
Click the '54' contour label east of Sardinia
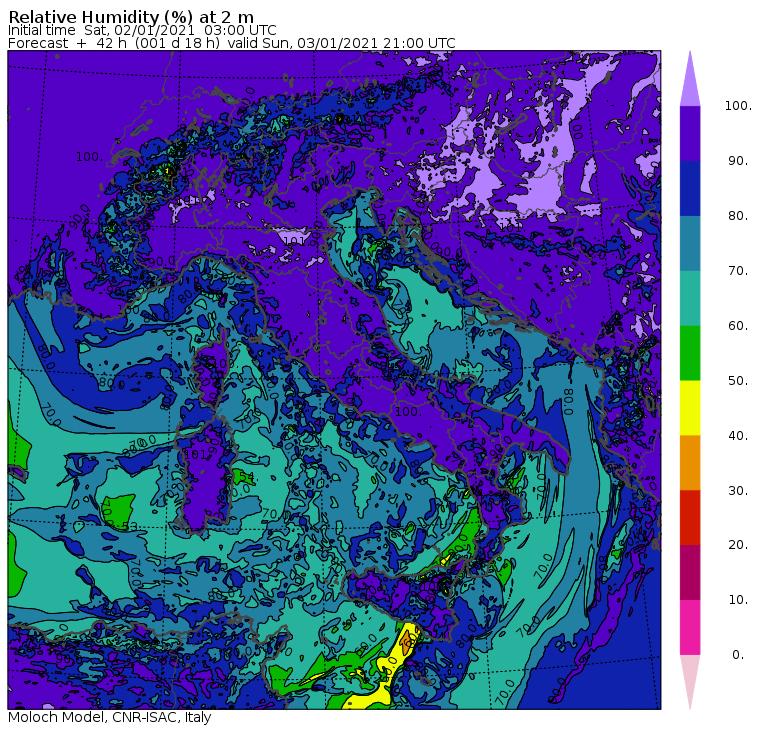247,477
